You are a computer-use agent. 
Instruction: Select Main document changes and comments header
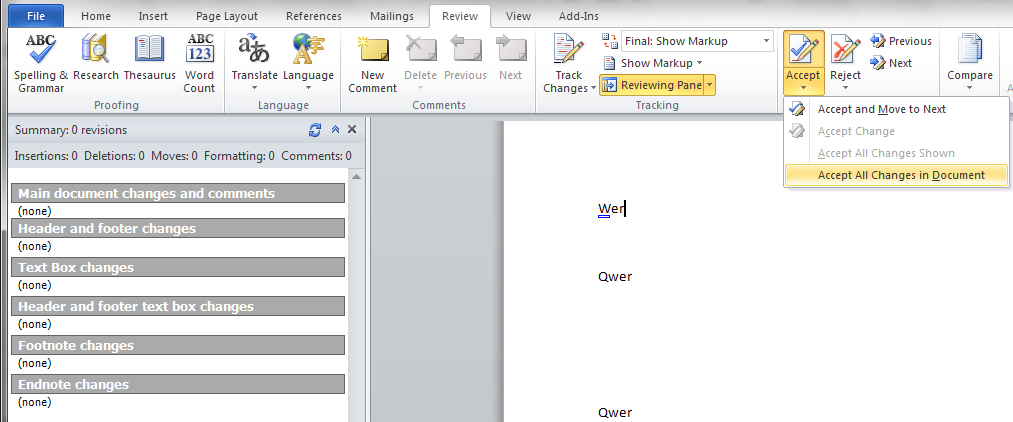click(178, 193)
